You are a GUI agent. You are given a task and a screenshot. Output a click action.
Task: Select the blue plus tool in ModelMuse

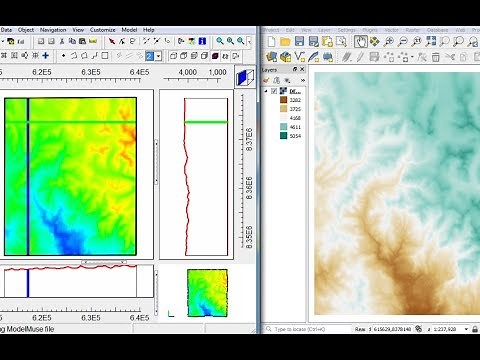pyautogui.click(x=46, y=56)
